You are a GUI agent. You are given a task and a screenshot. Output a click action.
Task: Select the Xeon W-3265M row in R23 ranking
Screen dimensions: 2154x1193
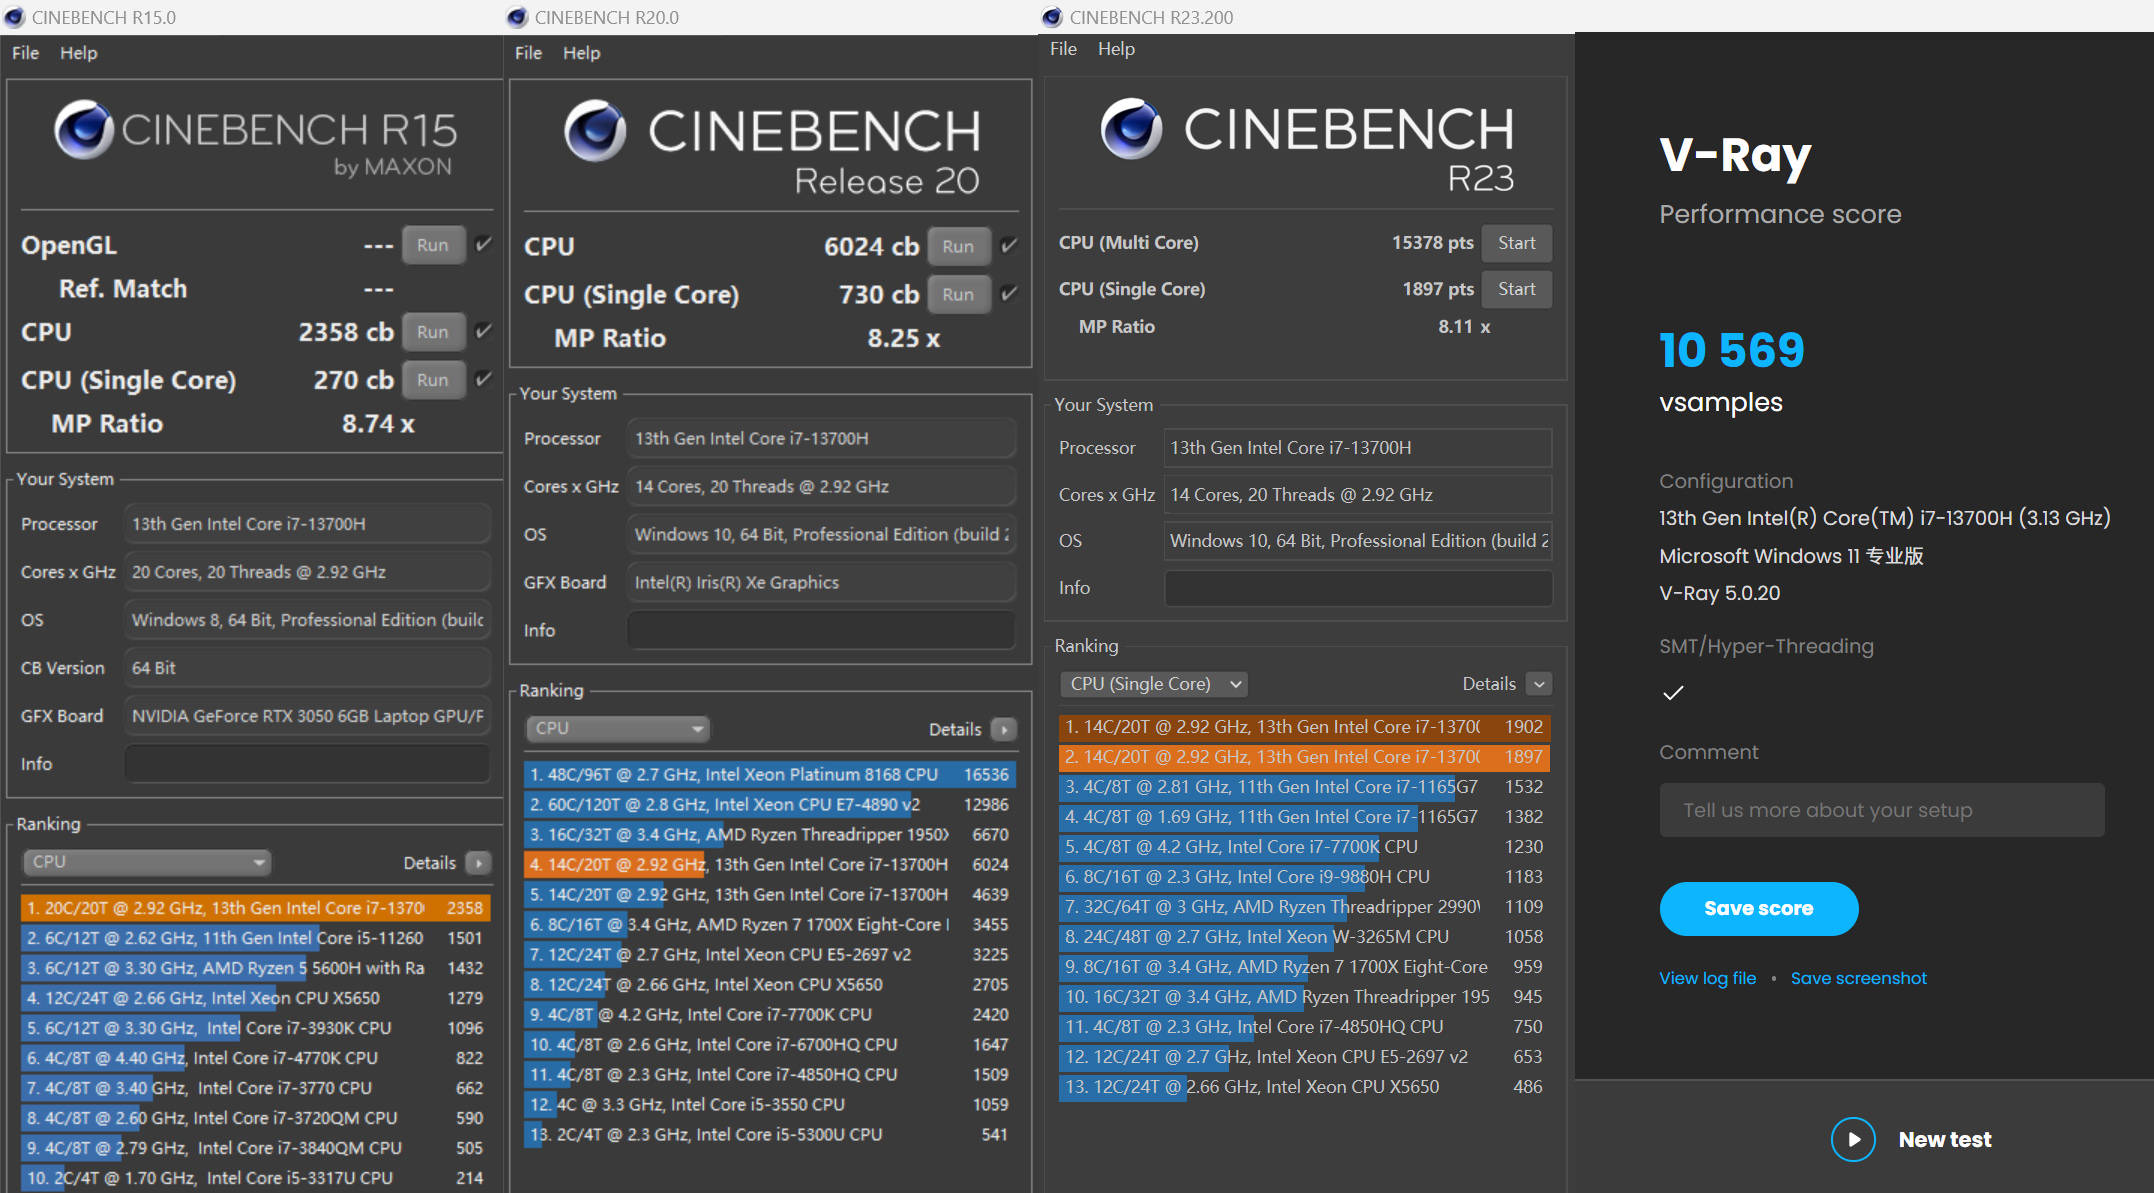click(x=1304, y=937)
